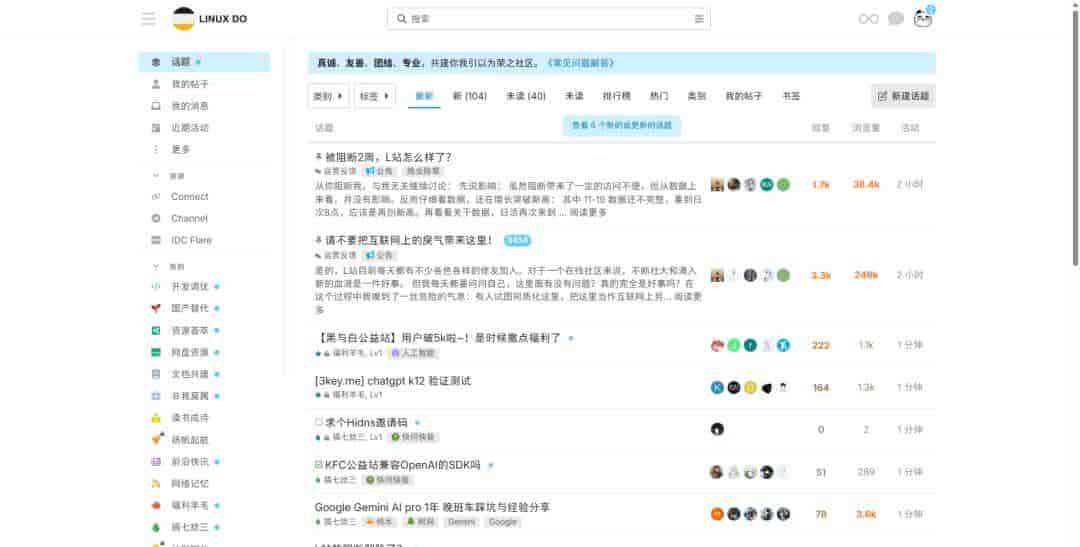Open topic 【黑与白公益站】用户破5k啦
This screenshot has width=1080, height=547.
pos(438,338)
